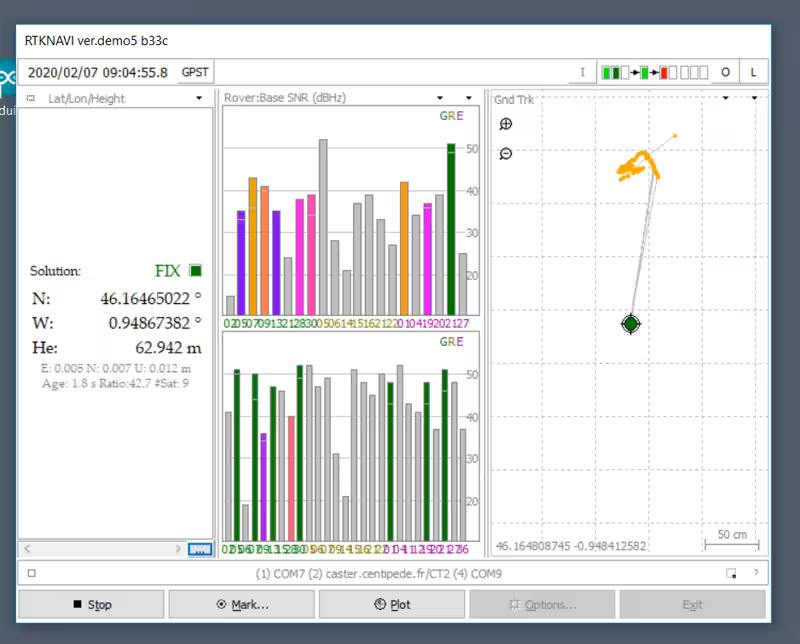Click the Arduino desktop icon at left edge
This screenshot has height=644, width=800.
[7, 80]
